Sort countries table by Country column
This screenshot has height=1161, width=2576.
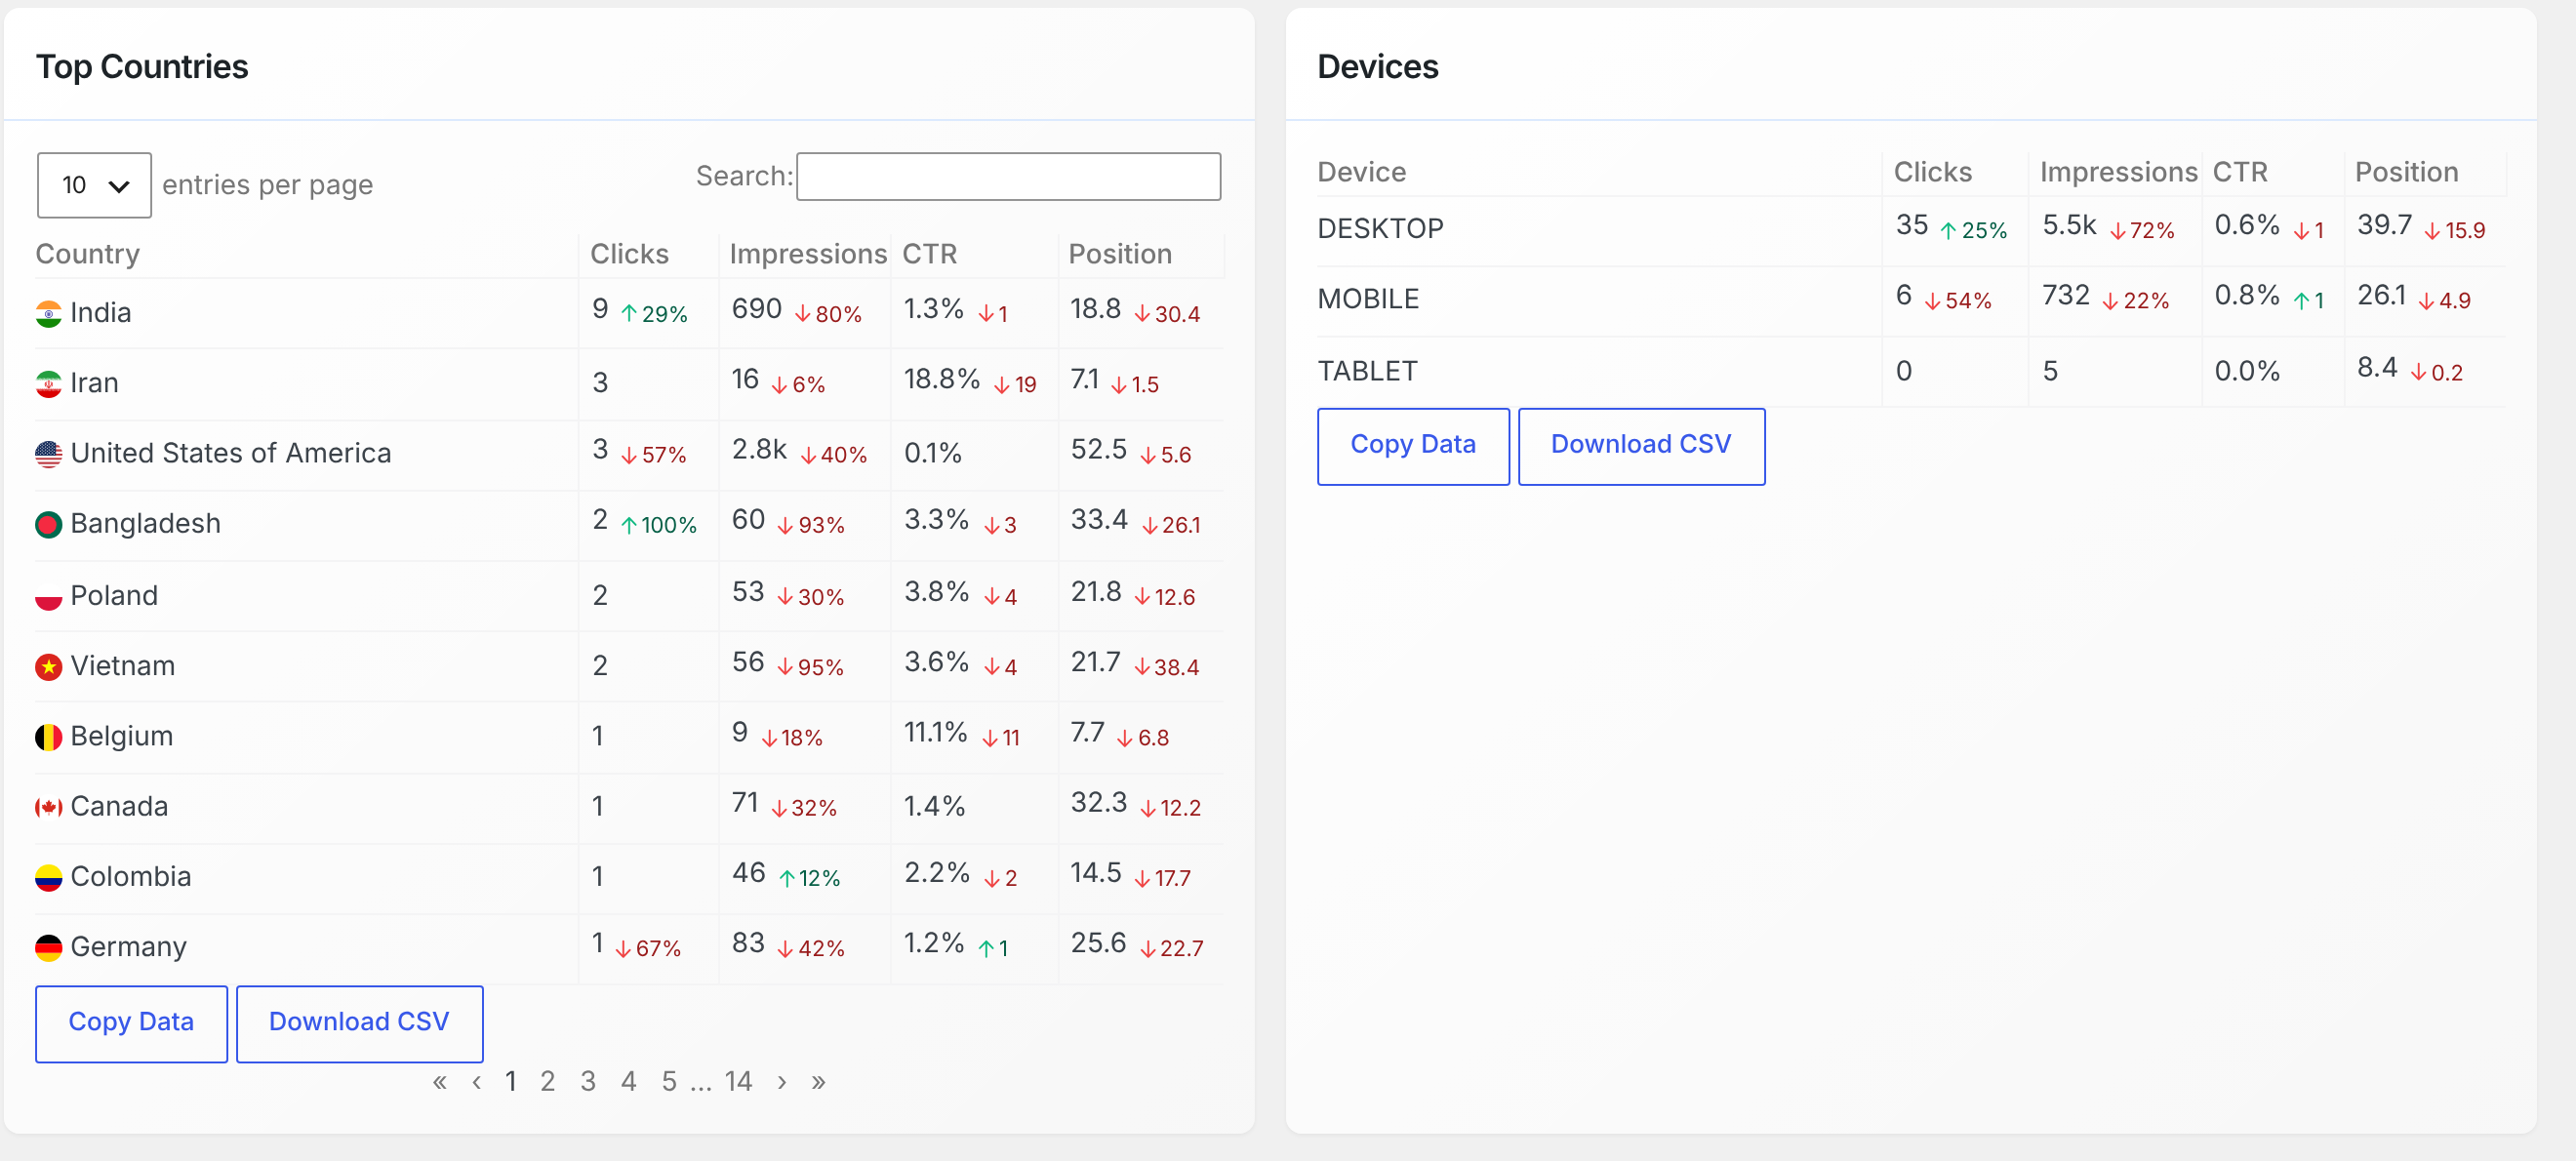pyautogui.click(x=87, y=254)
